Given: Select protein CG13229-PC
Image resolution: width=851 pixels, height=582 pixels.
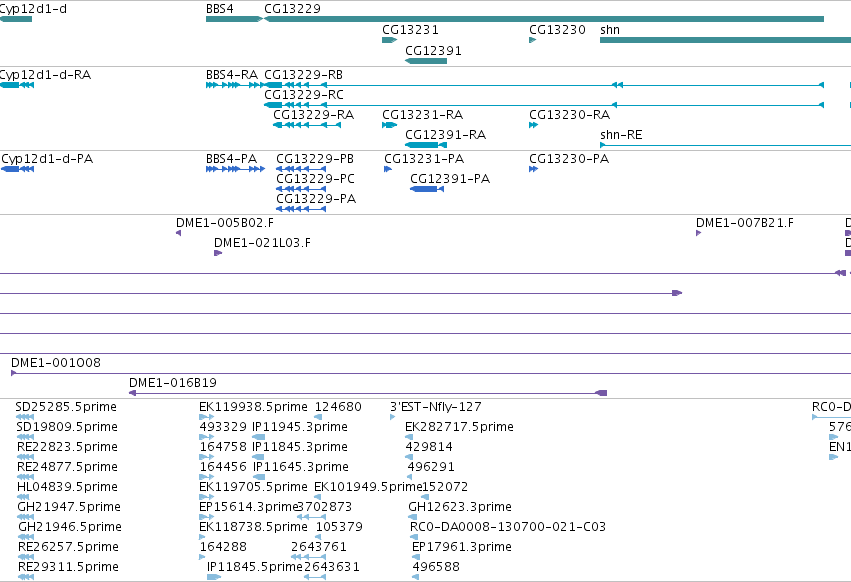Looking at the screenshot, I should tap(301, 189).
